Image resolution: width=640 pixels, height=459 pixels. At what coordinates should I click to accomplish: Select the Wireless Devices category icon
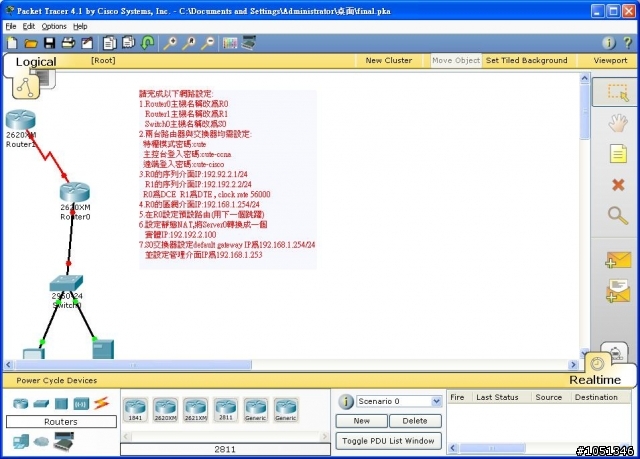pyautogui.click(x=81, y=404)
